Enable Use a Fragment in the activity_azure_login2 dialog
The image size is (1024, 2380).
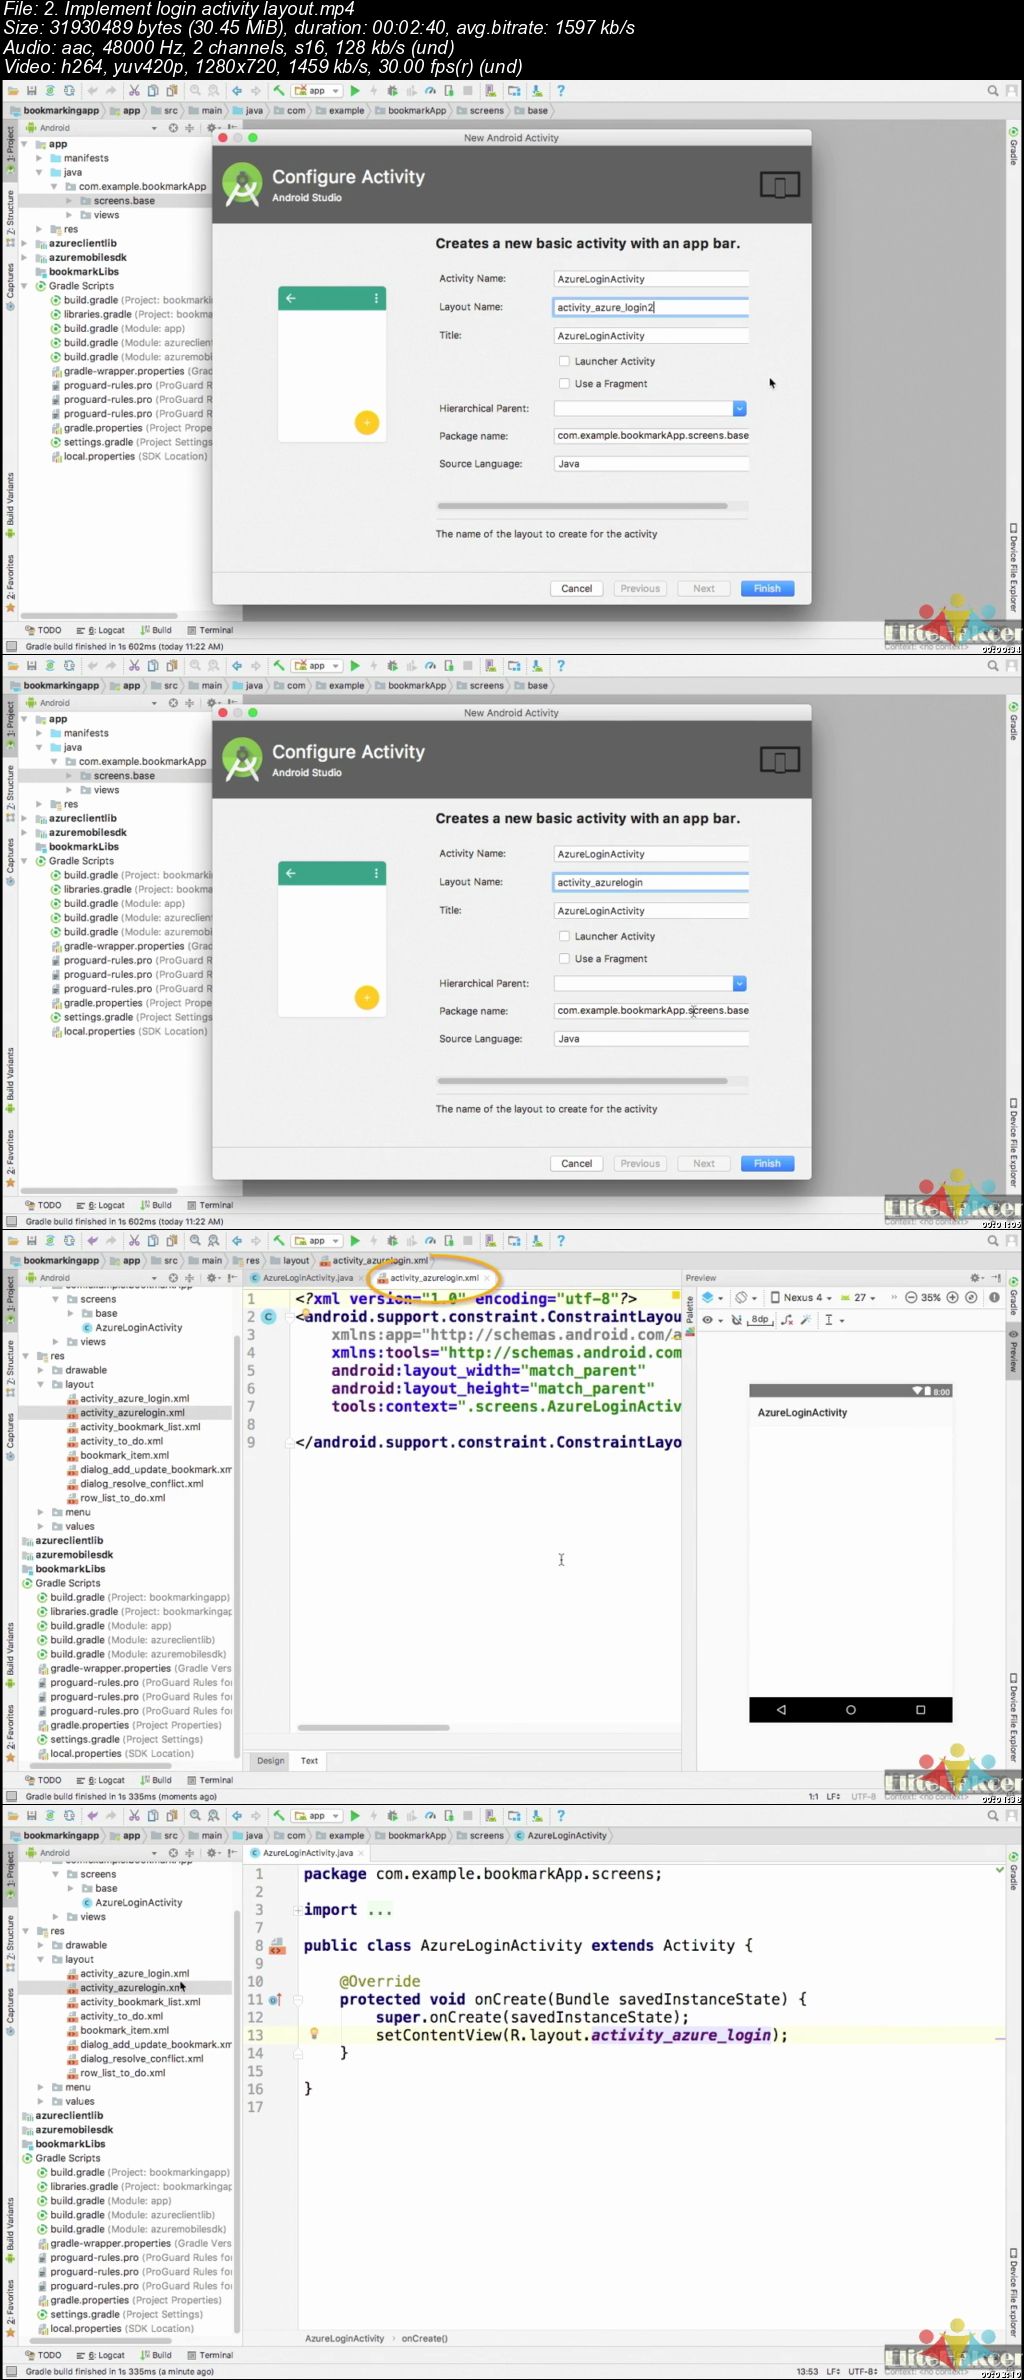point(564,384)
